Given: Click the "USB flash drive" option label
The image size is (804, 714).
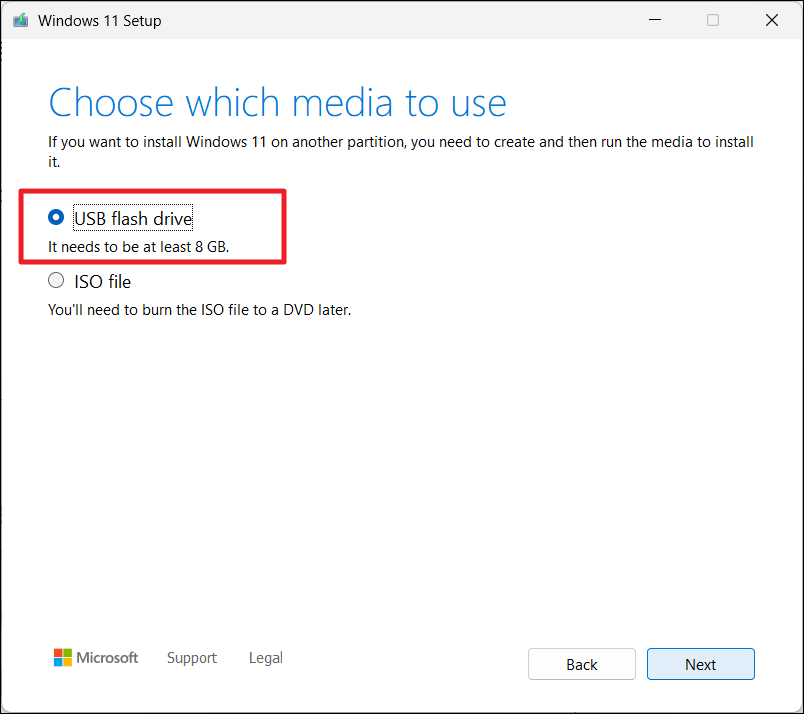Looking at the screenshot, I should (x=133, y=218).
